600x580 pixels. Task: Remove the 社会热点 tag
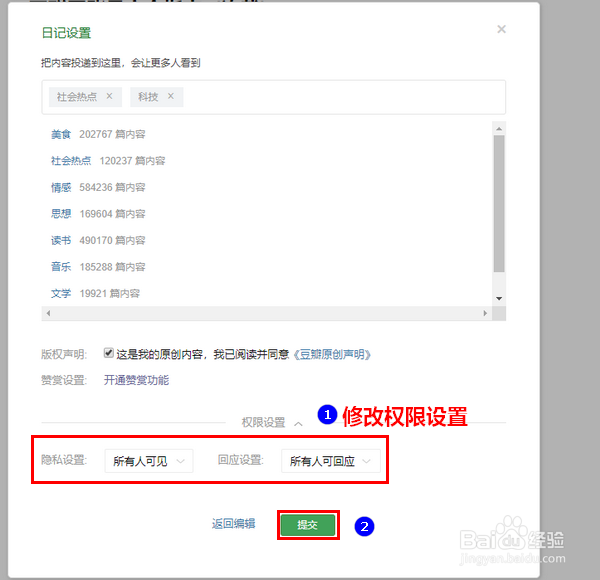(x=109, y=96)
